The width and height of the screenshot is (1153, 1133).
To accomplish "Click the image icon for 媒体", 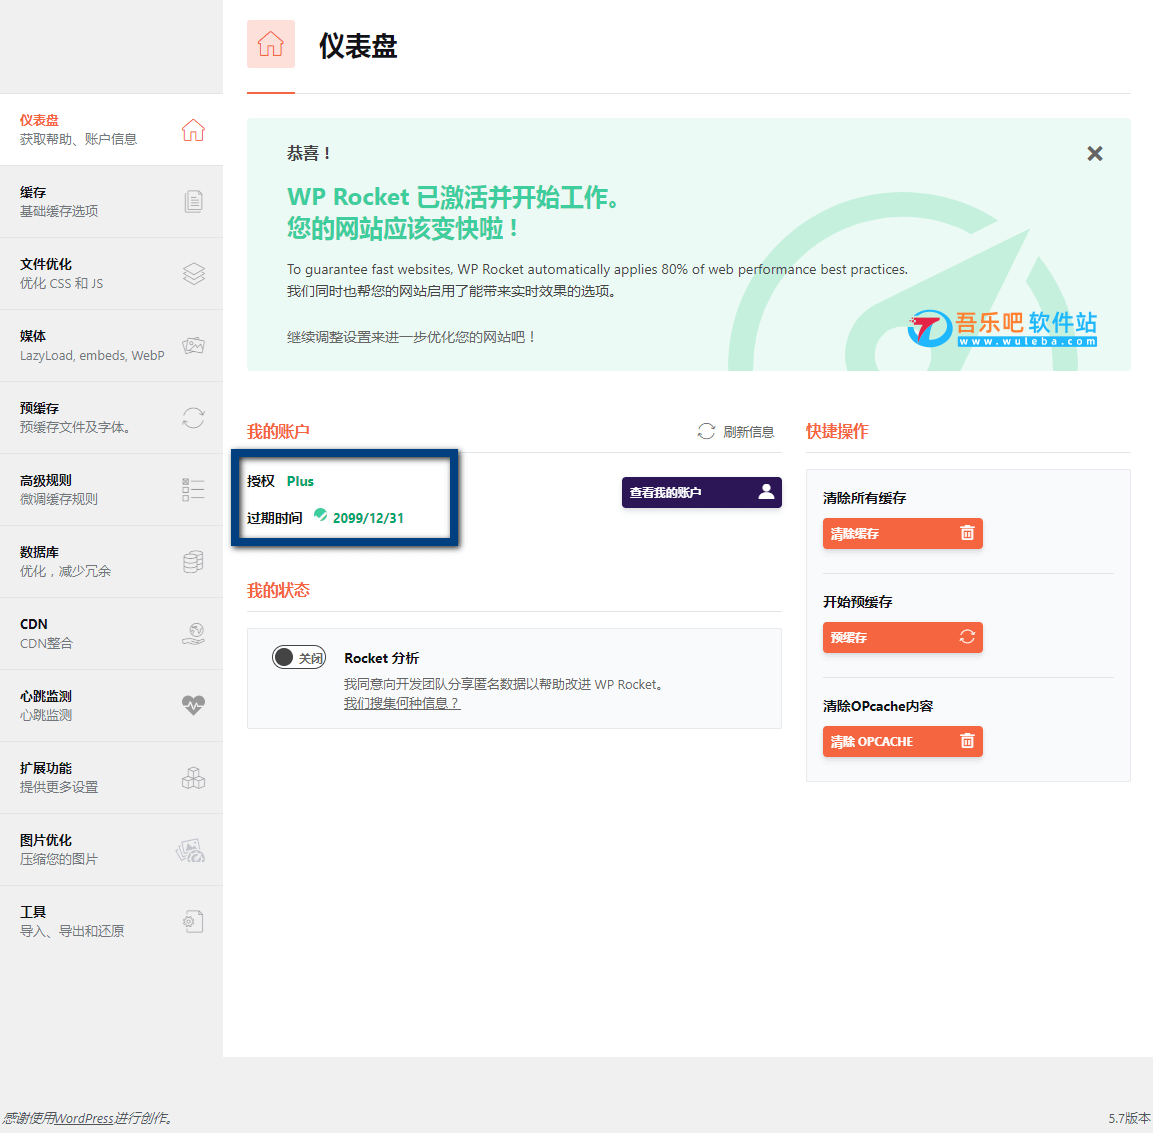I will coord(193,346).
